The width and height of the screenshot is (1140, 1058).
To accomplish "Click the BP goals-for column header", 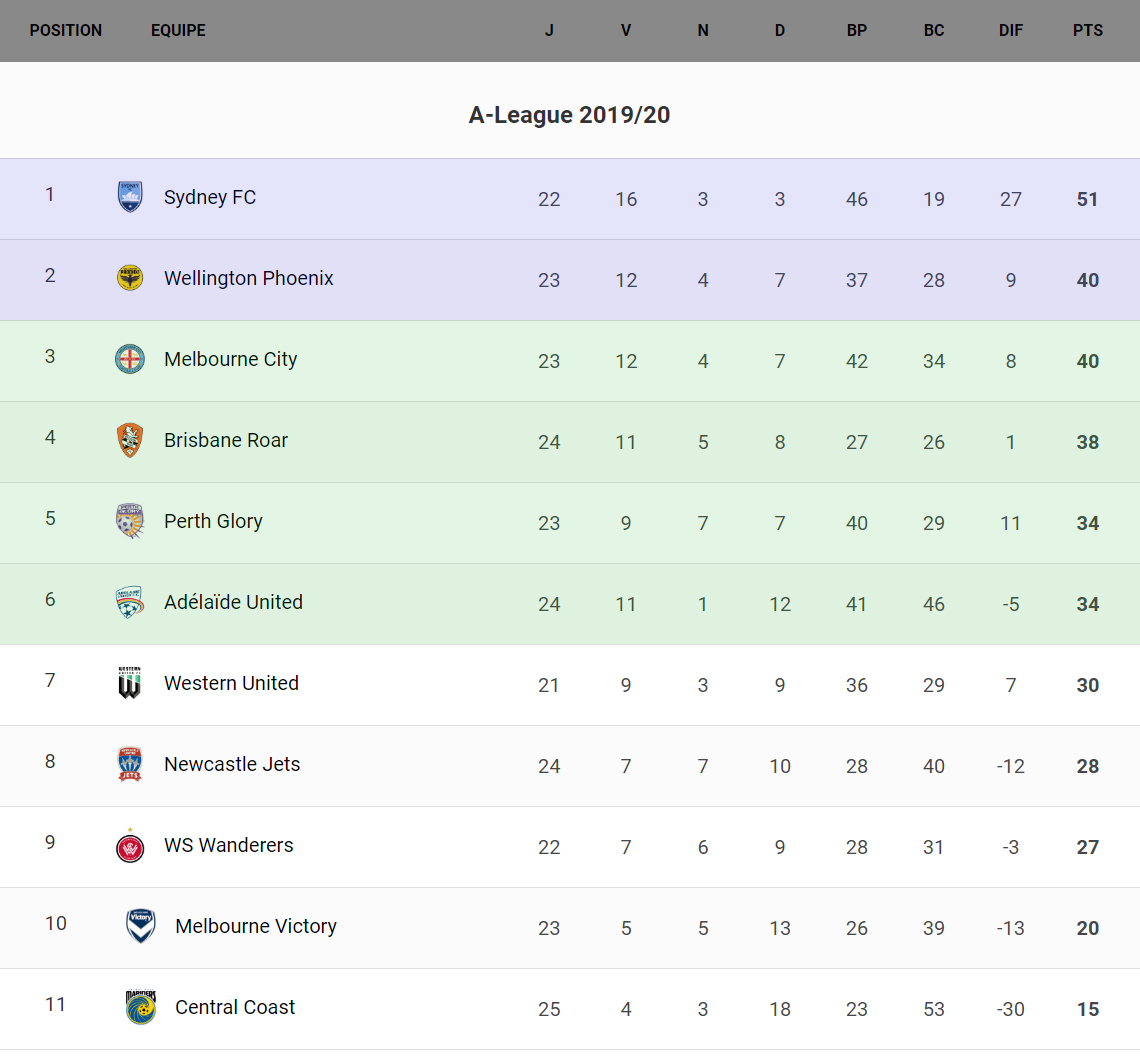I will (x=857, y=30).
